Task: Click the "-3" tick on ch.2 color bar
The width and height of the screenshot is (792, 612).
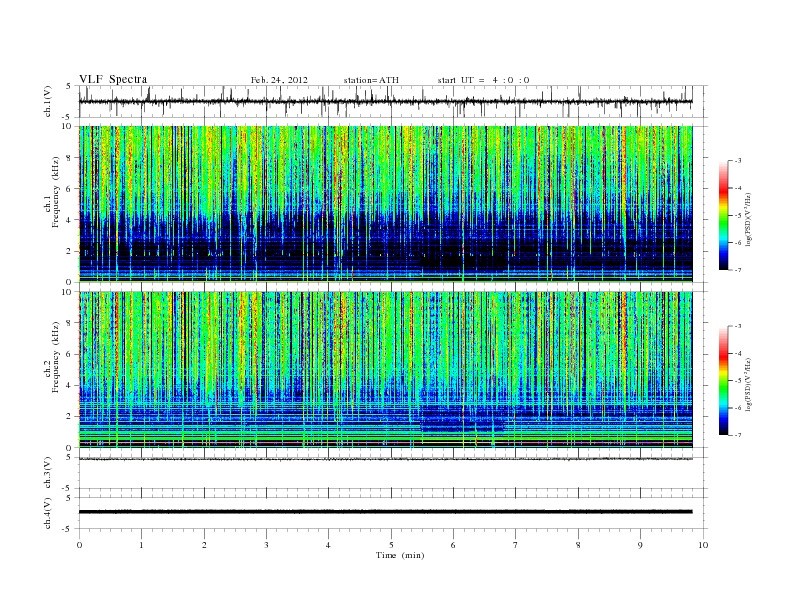Action: pos(737,326)
